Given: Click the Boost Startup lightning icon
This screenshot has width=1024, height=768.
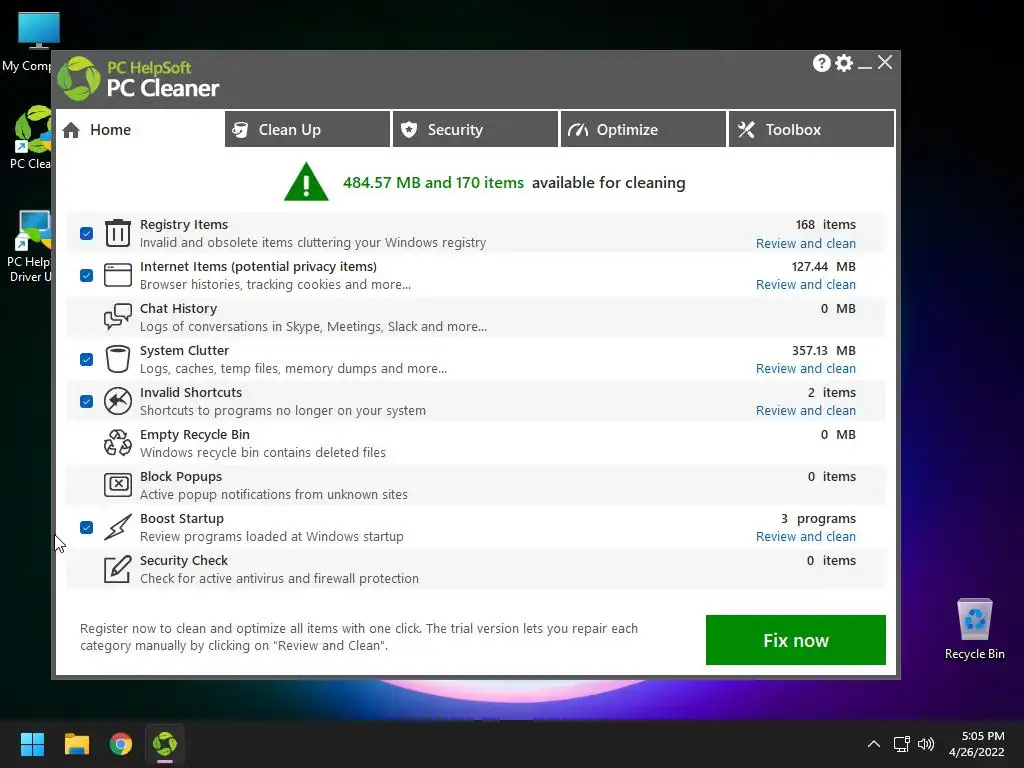Looking at the screenshot, I should 118,527.
